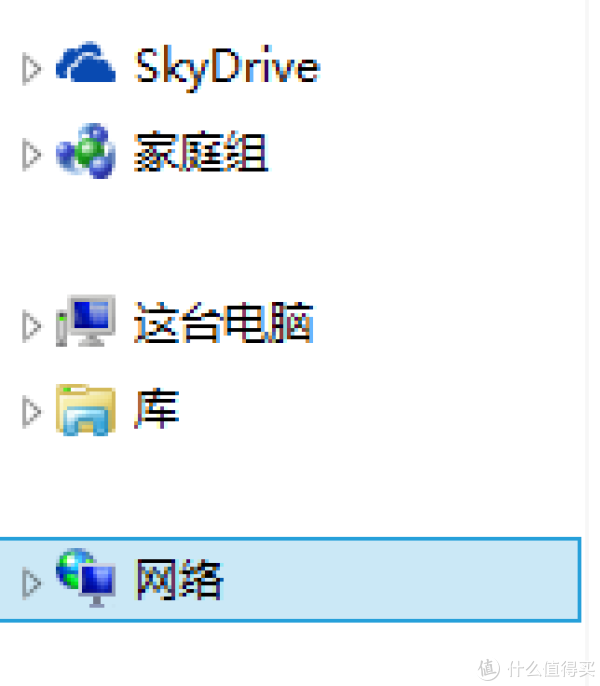This screenshot has height=686, width=600.
Task: Click the navigation pane vertical scrollbar track
Action: tap(591, 332)
